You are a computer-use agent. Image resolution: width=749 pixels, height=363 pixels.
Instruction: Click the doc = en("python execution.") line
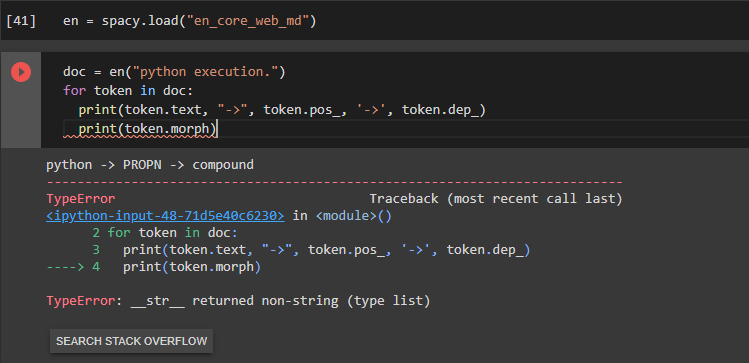coord(174,72)
